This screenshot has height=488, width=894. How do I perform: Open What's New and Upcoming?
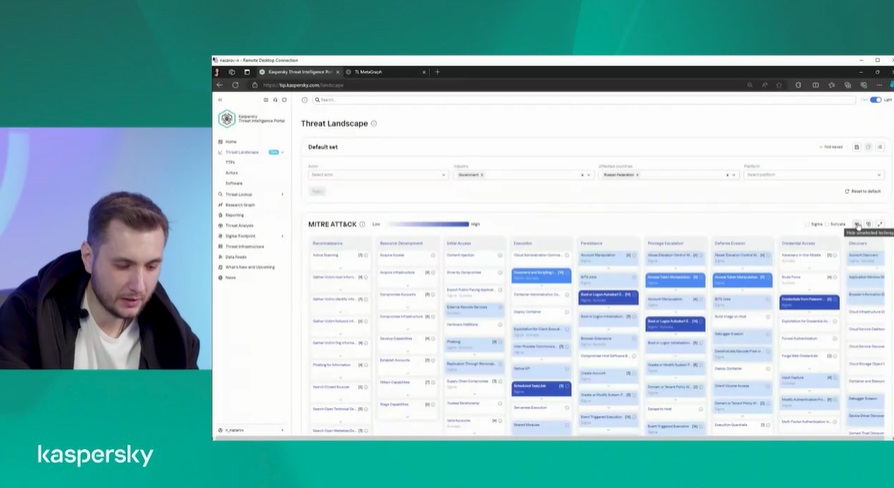(x=250, y=267)
